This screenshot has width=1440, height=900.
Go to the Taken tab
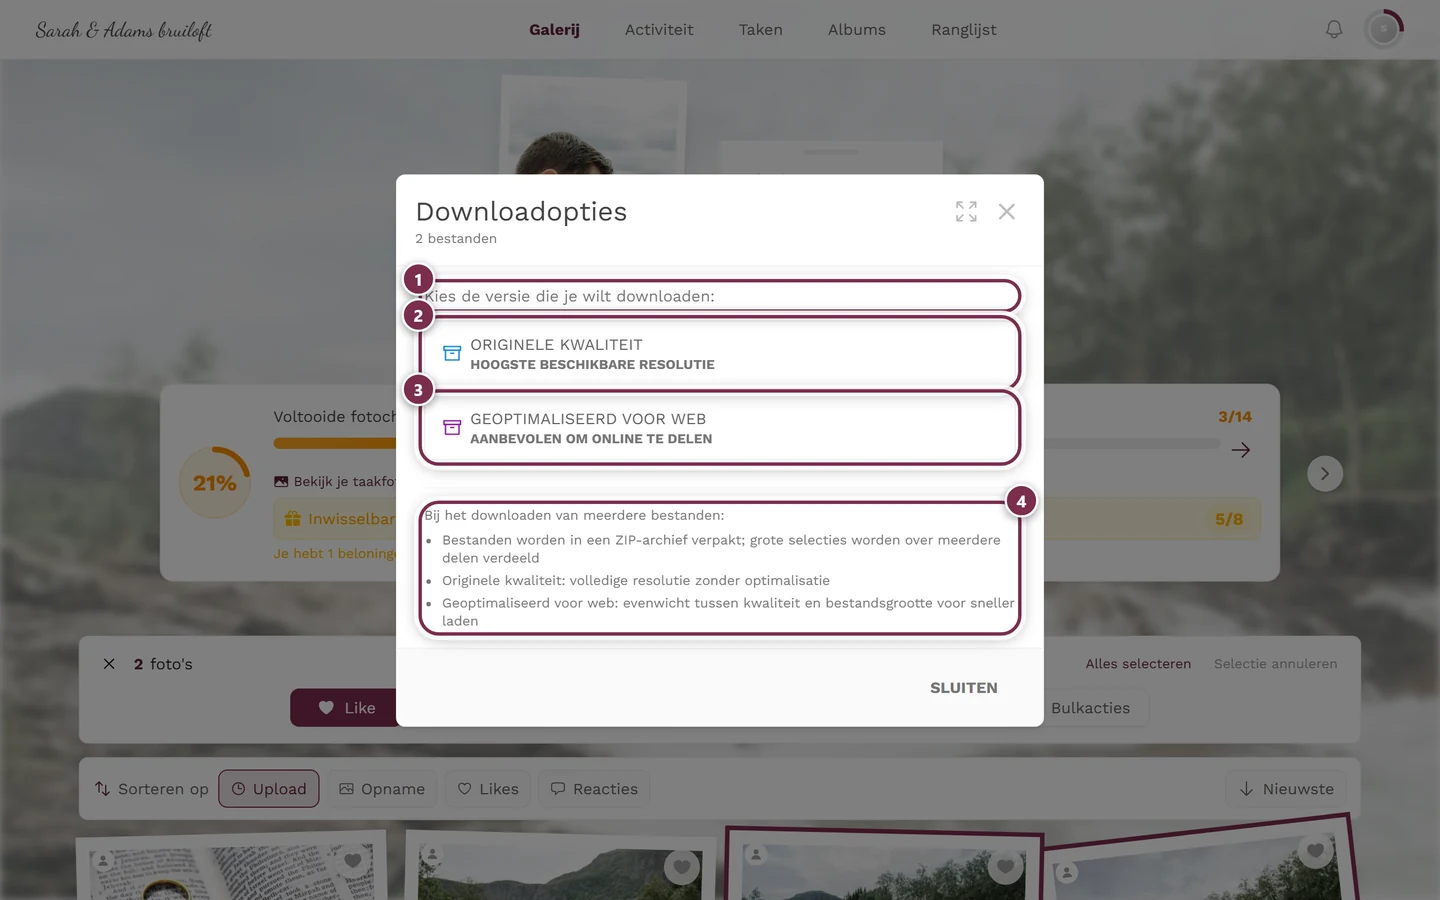pos(761,30)
